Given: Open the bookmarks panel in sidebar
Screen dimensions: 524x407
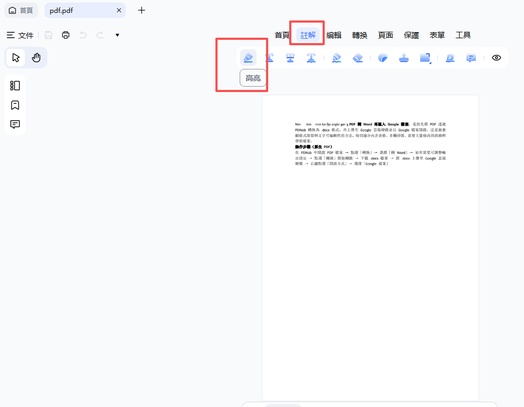Looking at the screenshot, I should [15, 105].
